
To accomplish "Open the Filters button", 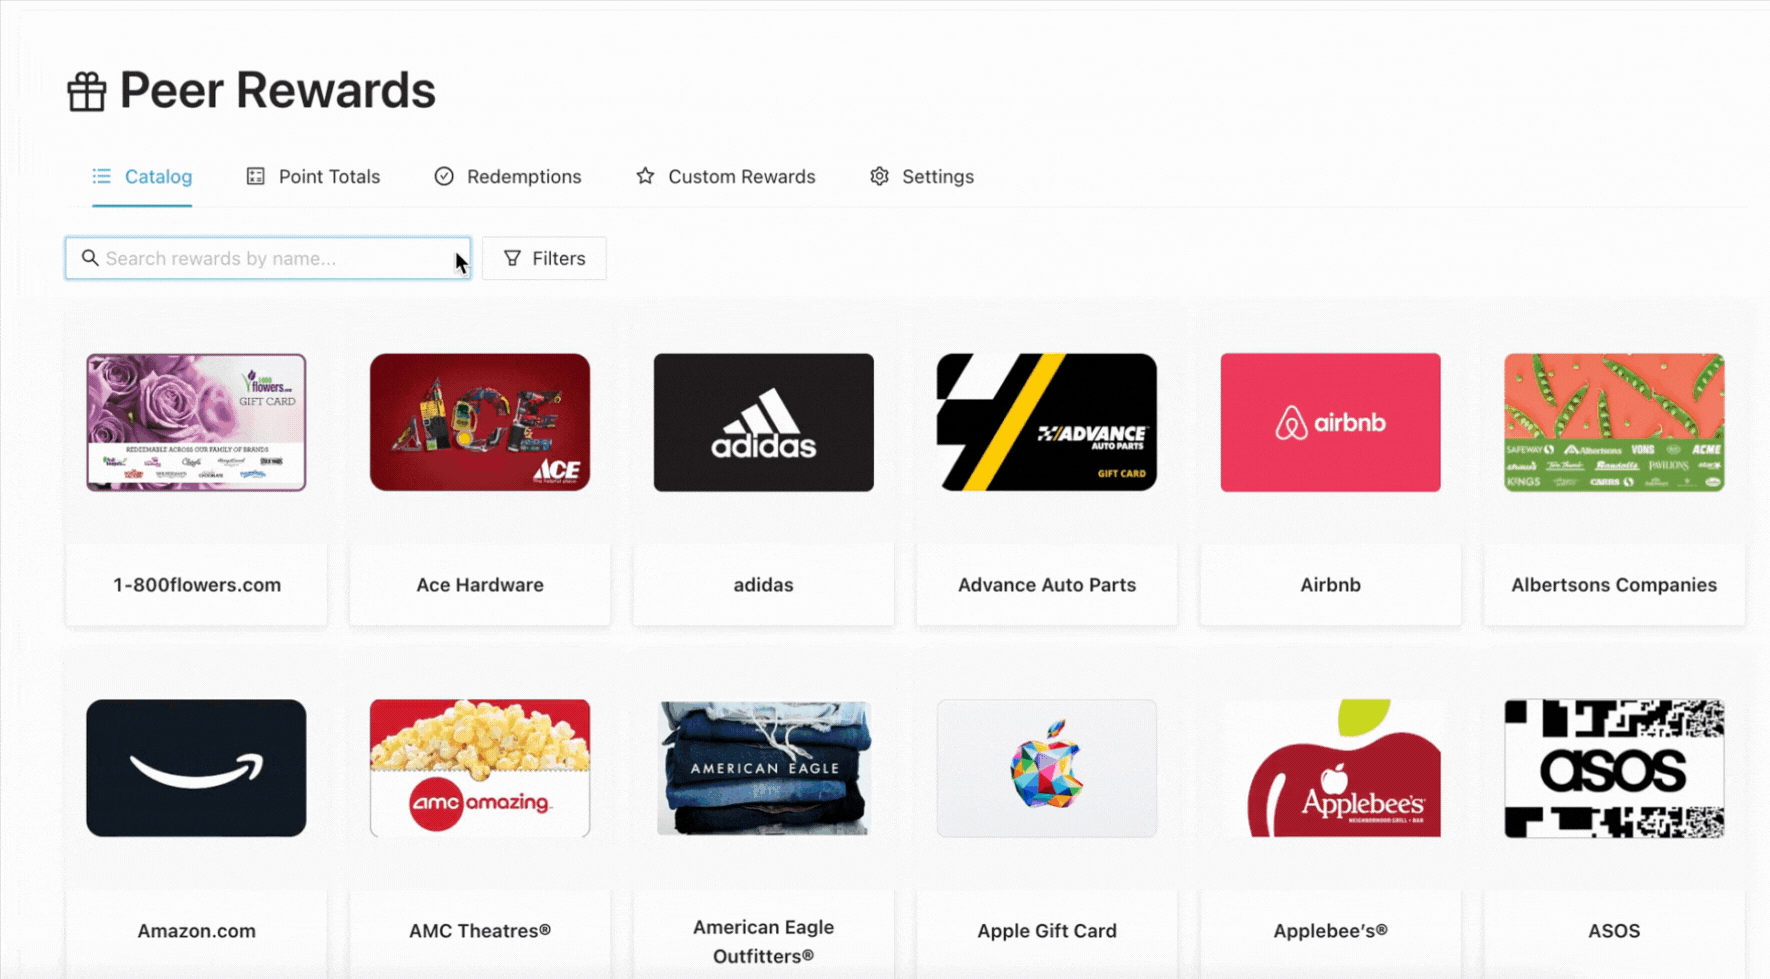I will (544, 258).
